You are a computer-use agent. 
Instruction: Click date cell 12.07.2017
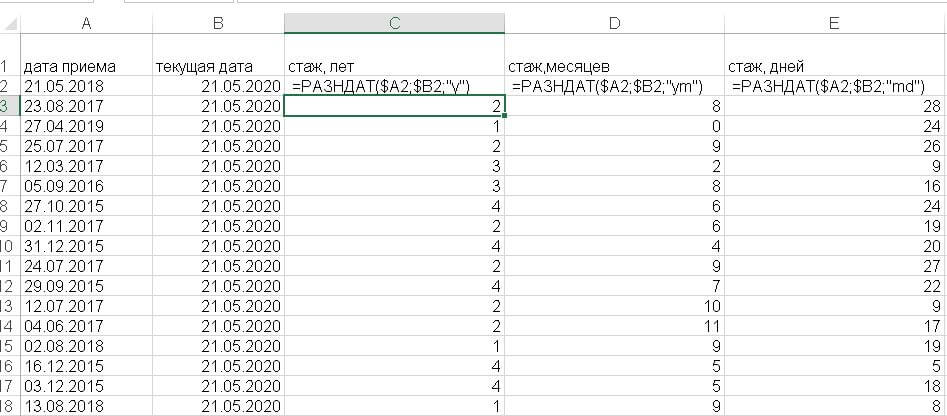coord(86,306)
